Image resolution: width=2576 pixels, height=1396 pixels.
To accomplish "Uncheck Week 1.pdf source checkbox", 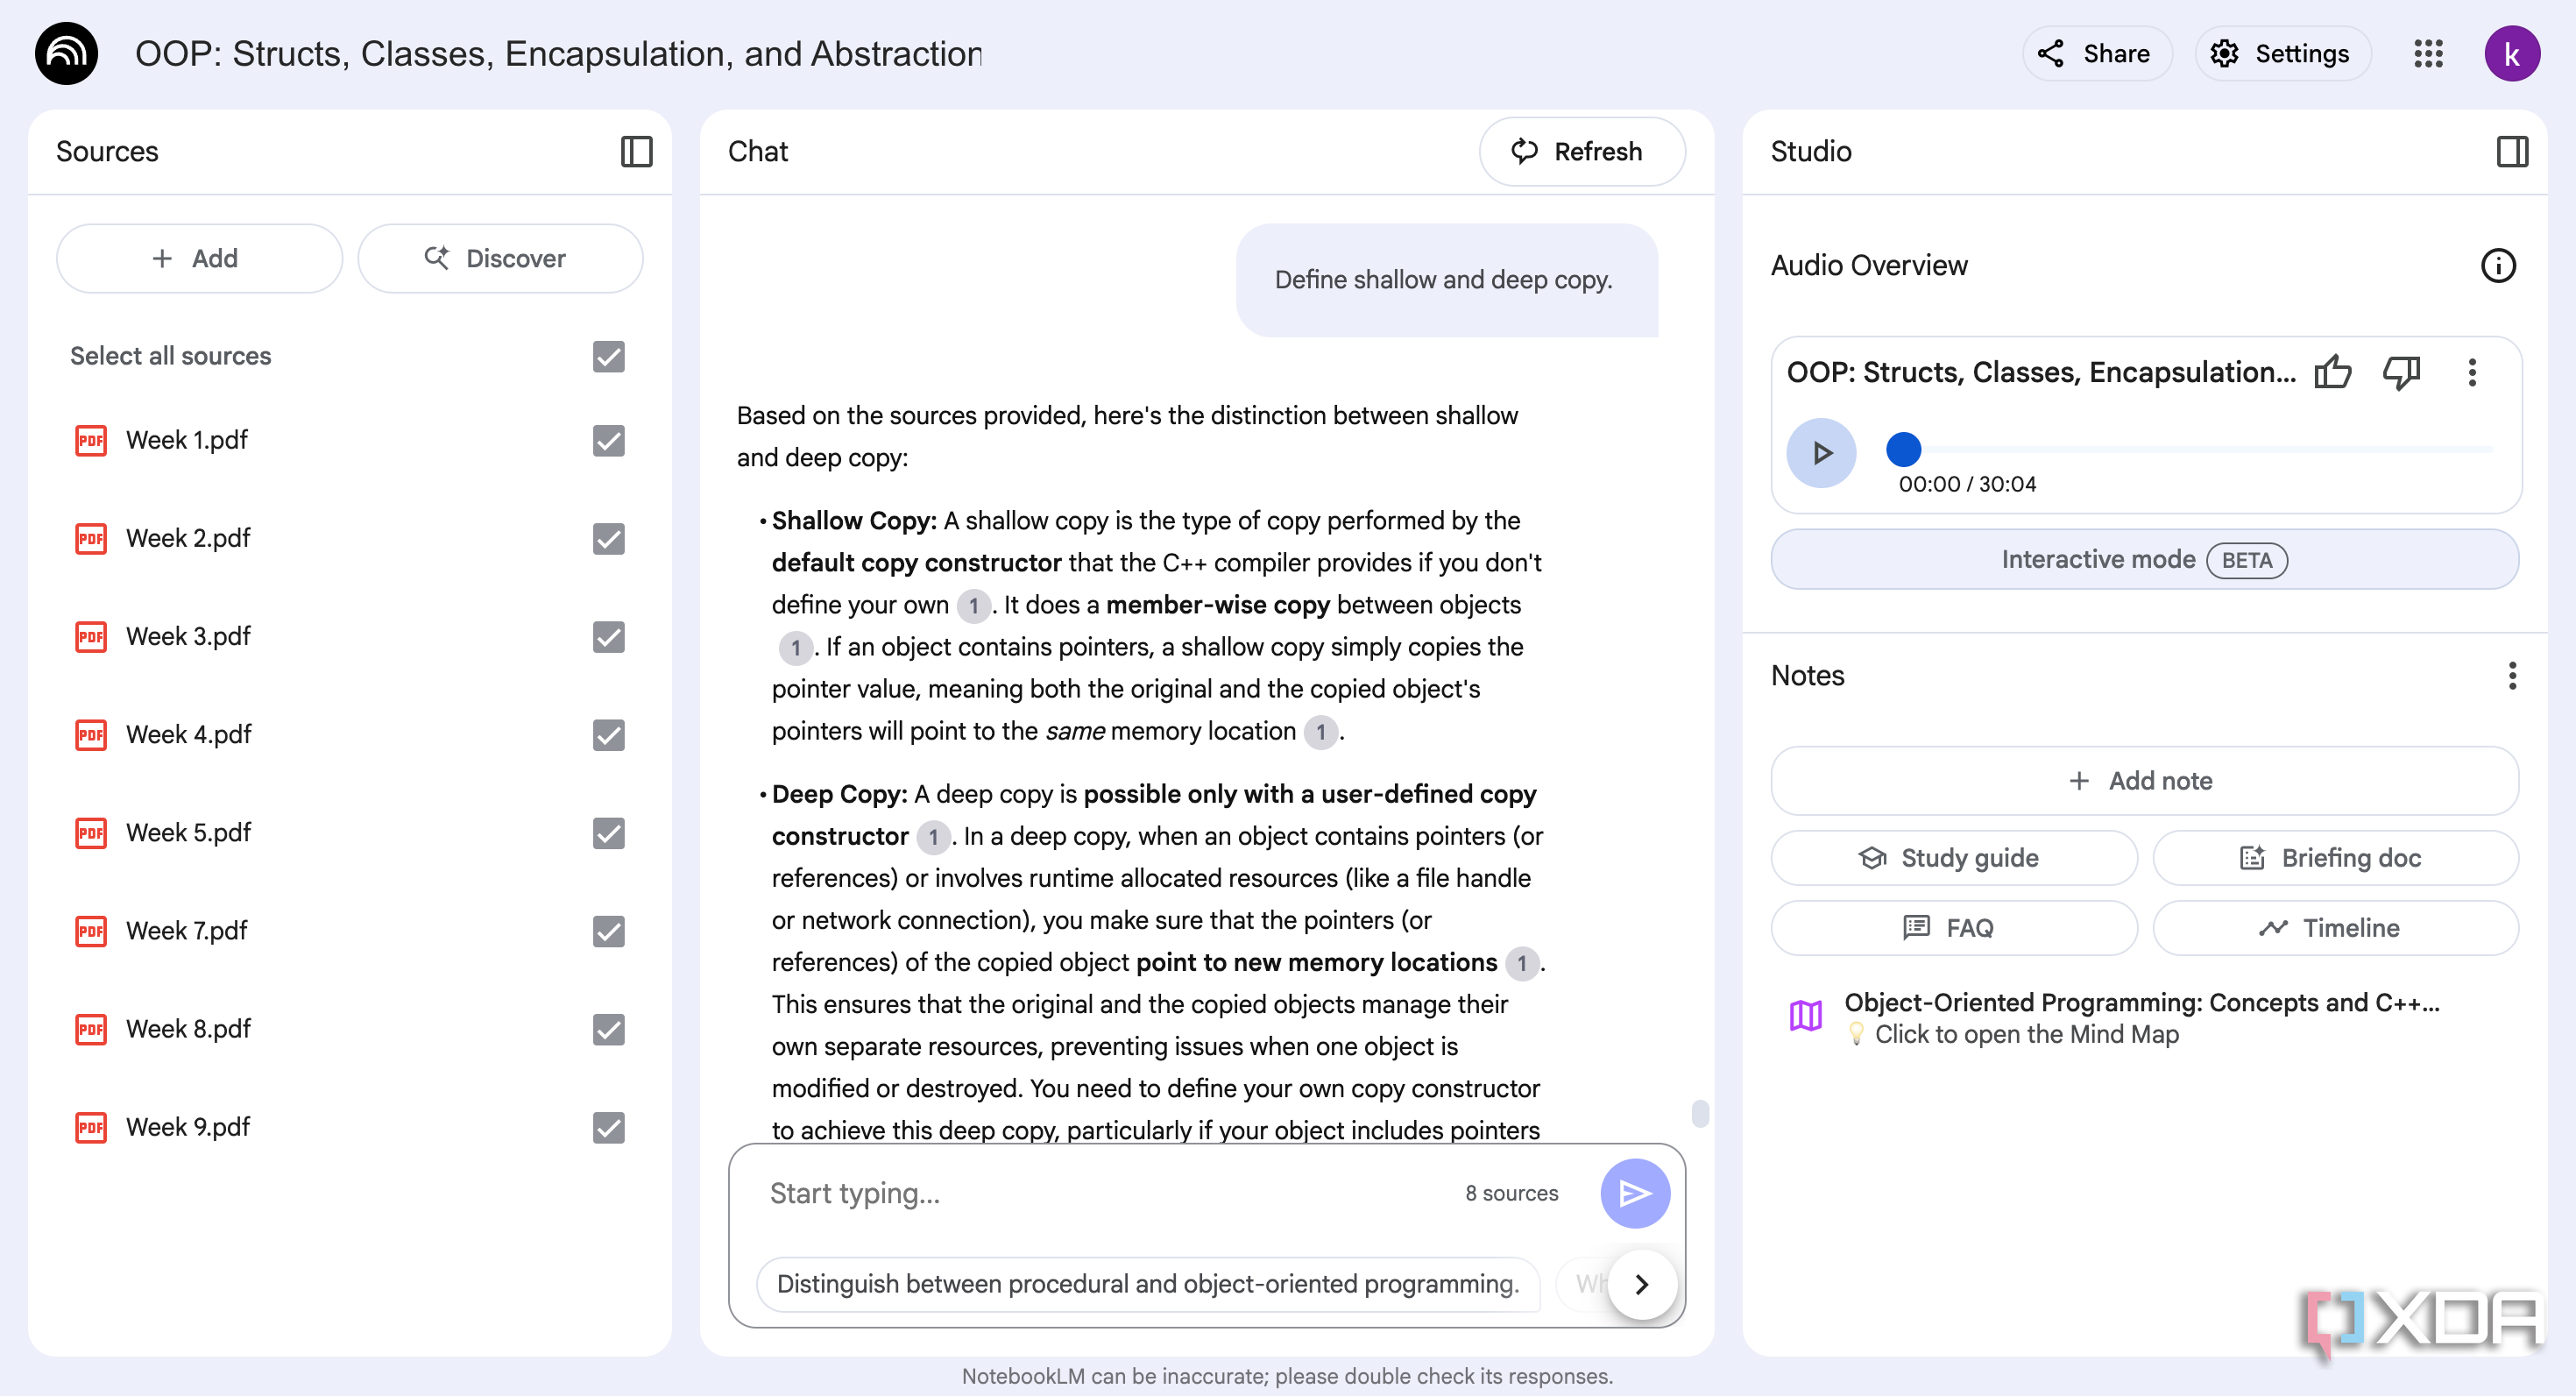I will (x=608, y=440).
